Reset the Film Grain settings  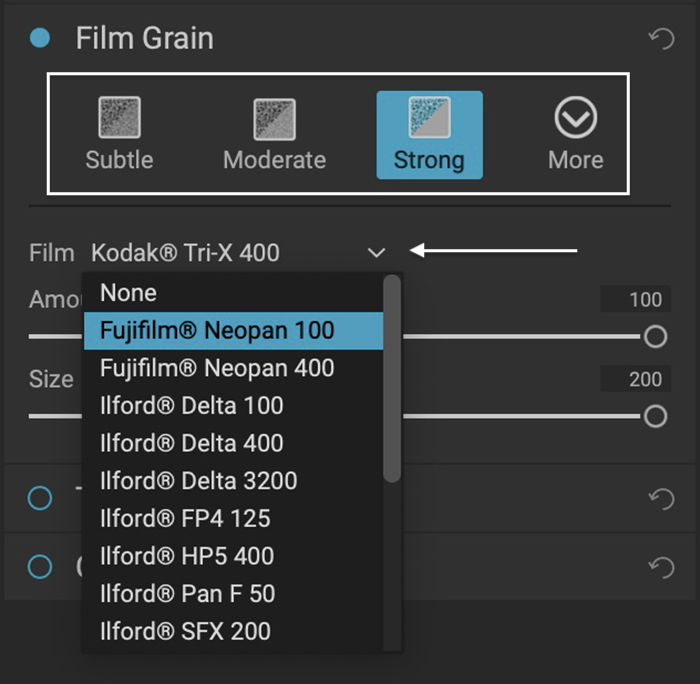[x=661, y=40]
